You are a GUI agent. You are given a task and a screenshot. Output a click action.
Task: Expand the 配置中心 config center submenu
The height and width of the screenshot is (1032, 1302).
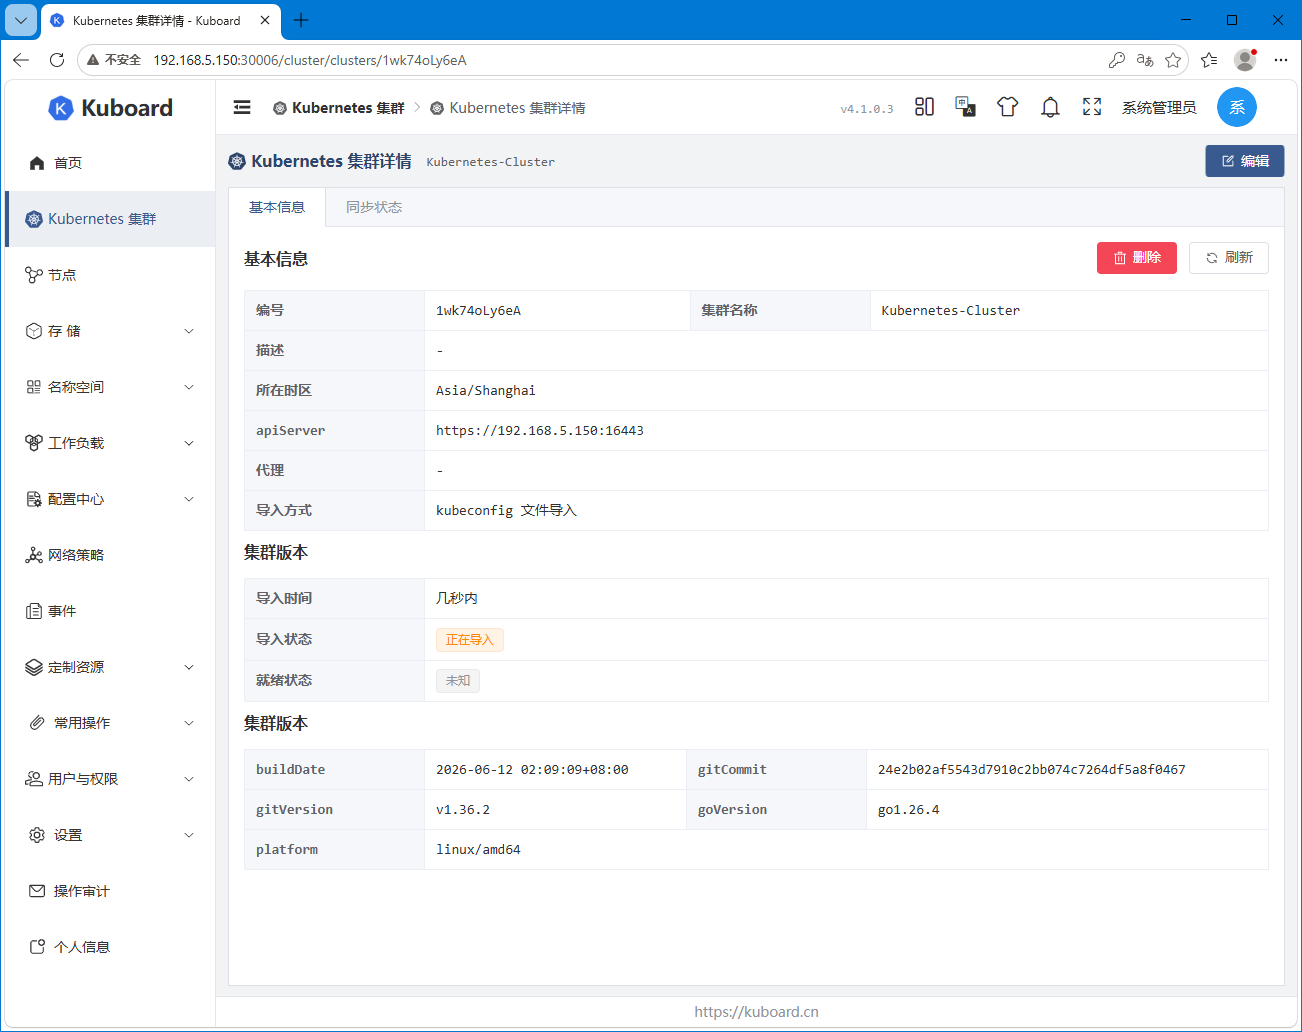click(110, 499)
